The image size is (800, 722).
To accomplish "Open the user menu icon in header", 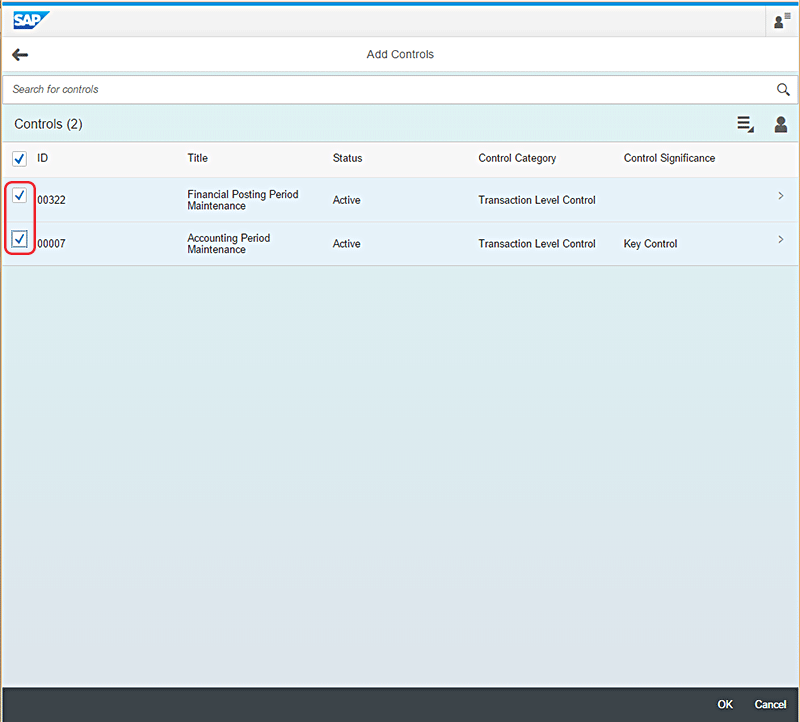I will pos(781,21).
